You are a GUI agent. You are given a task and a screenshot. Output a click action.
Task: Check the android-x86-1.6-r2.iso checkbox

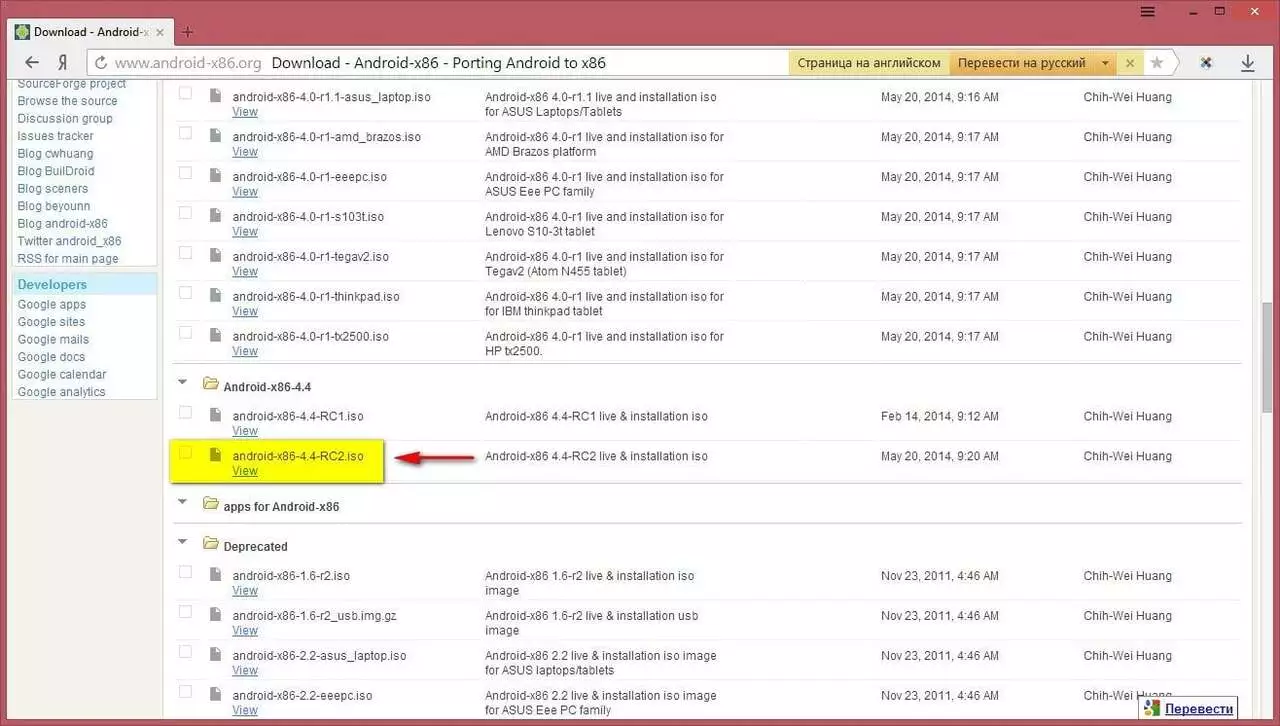coord(185,572)
